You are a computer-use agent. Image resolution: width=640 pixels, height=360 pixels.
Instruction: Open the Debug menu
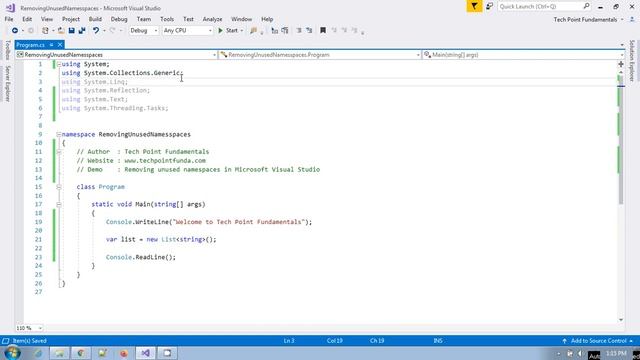[119, 19]
